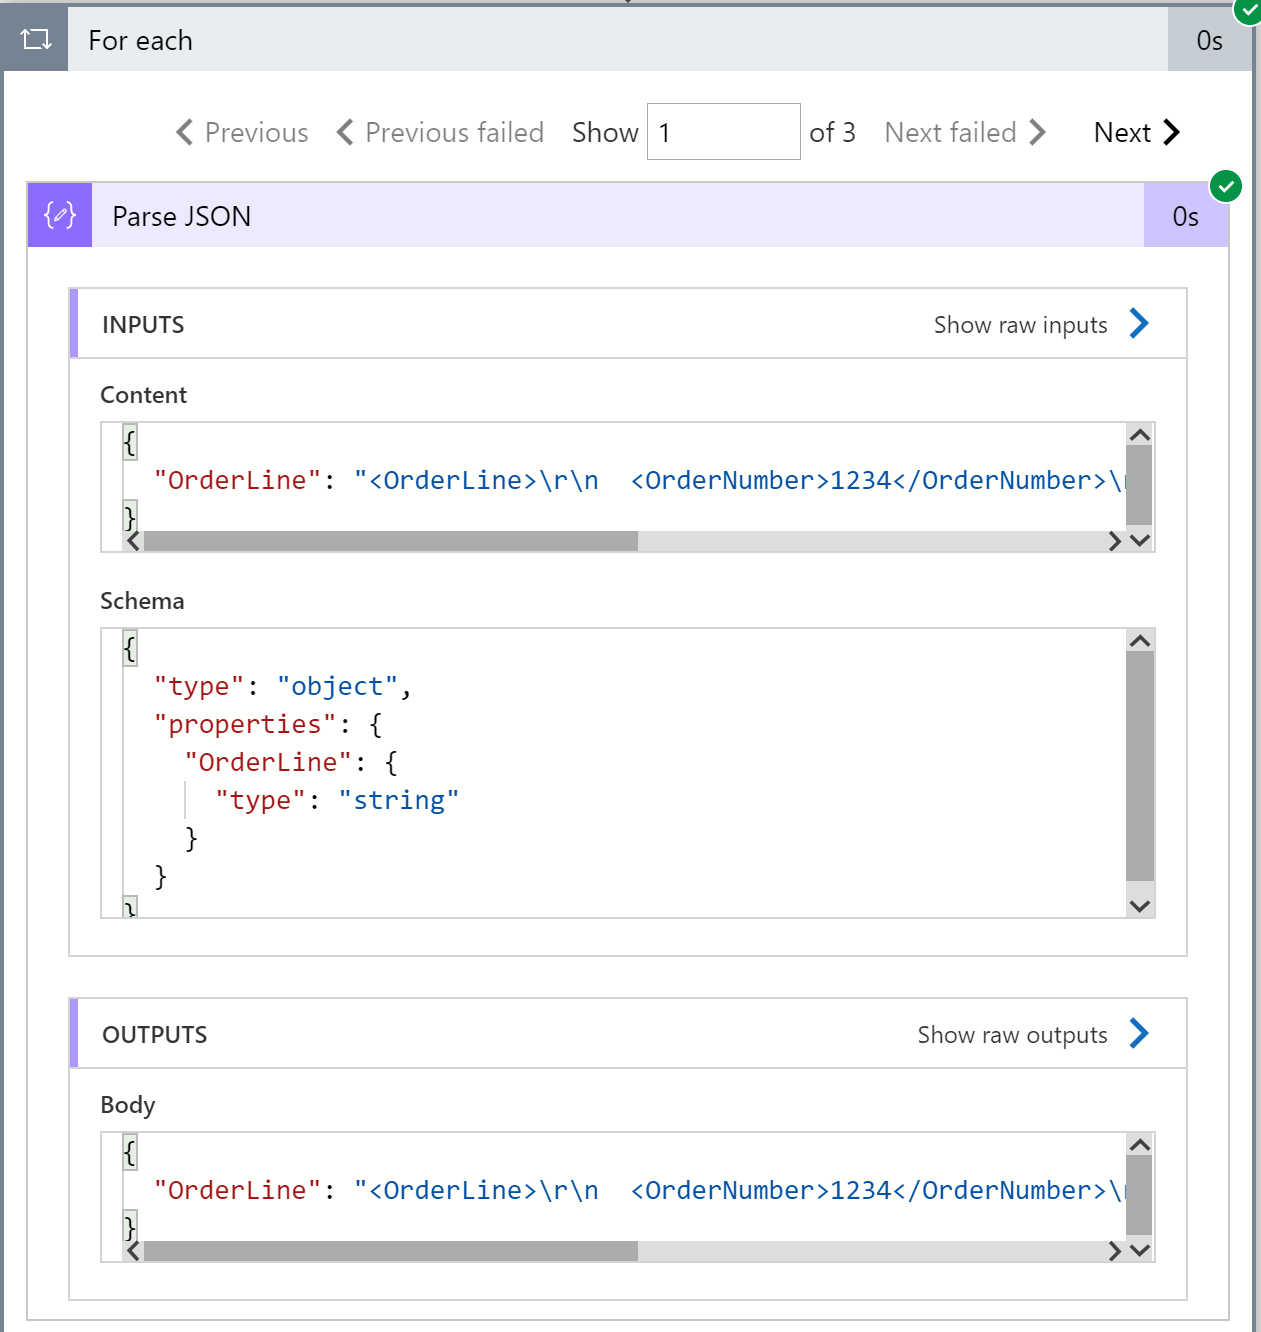Click the Next failed chevron arrow
The width and height of the screenshot is (1261, 1332).
click(1039, 131)
